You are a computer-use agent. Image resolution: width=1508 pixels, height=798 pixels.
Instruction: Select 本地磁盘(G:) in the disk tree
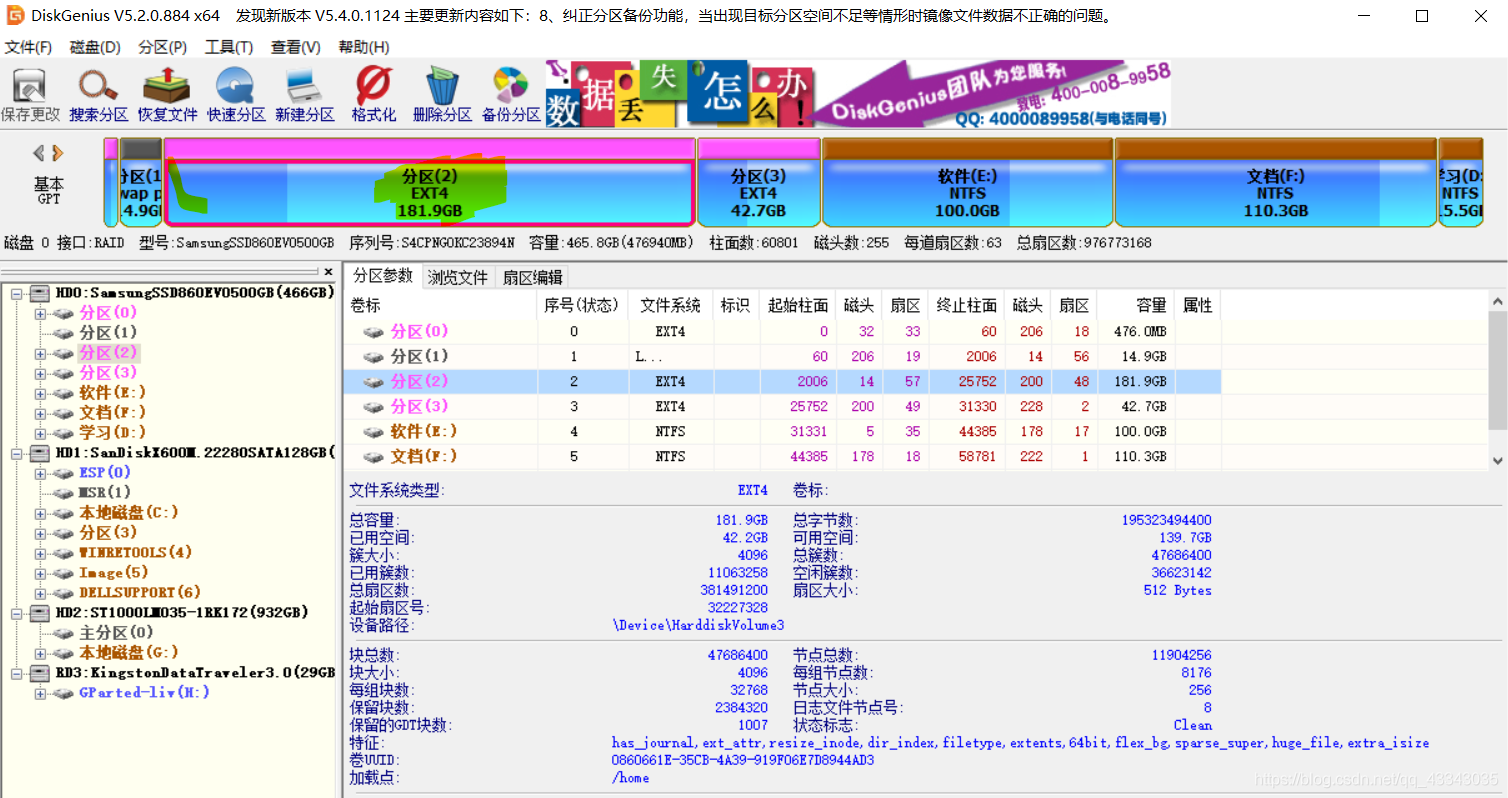[129, 652]
